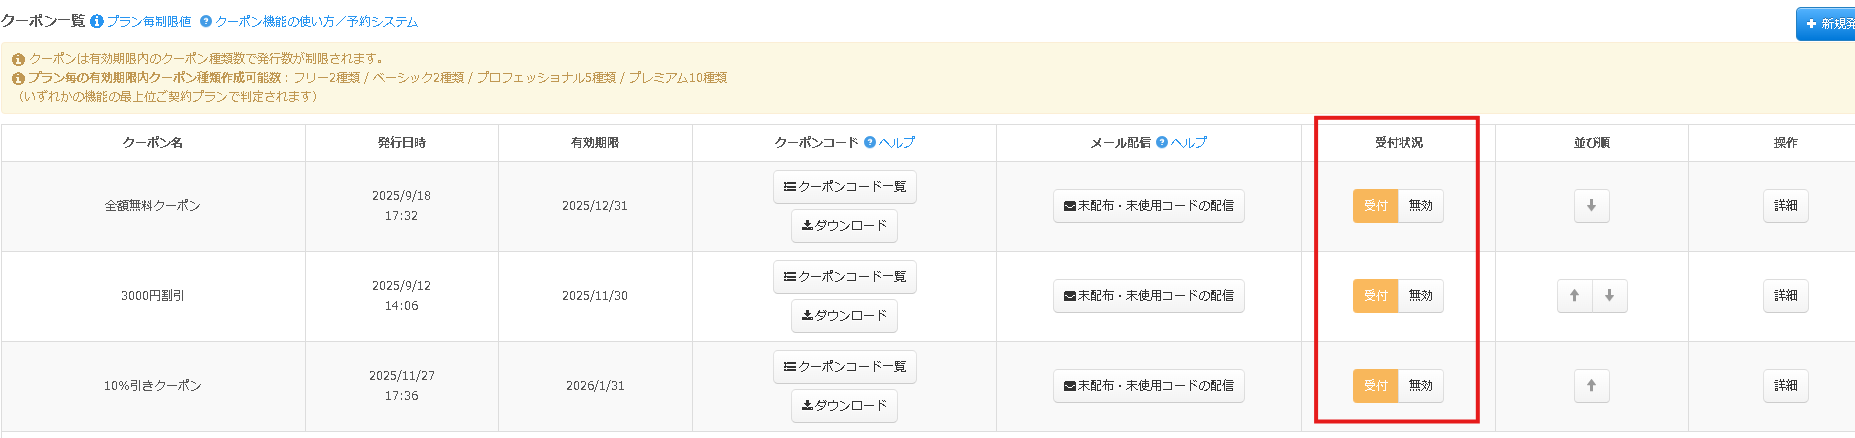Viewport: 1855px width, 438px height.
Task: Click info icon for プラン毎制限値
Action: [x=97, y=21]
